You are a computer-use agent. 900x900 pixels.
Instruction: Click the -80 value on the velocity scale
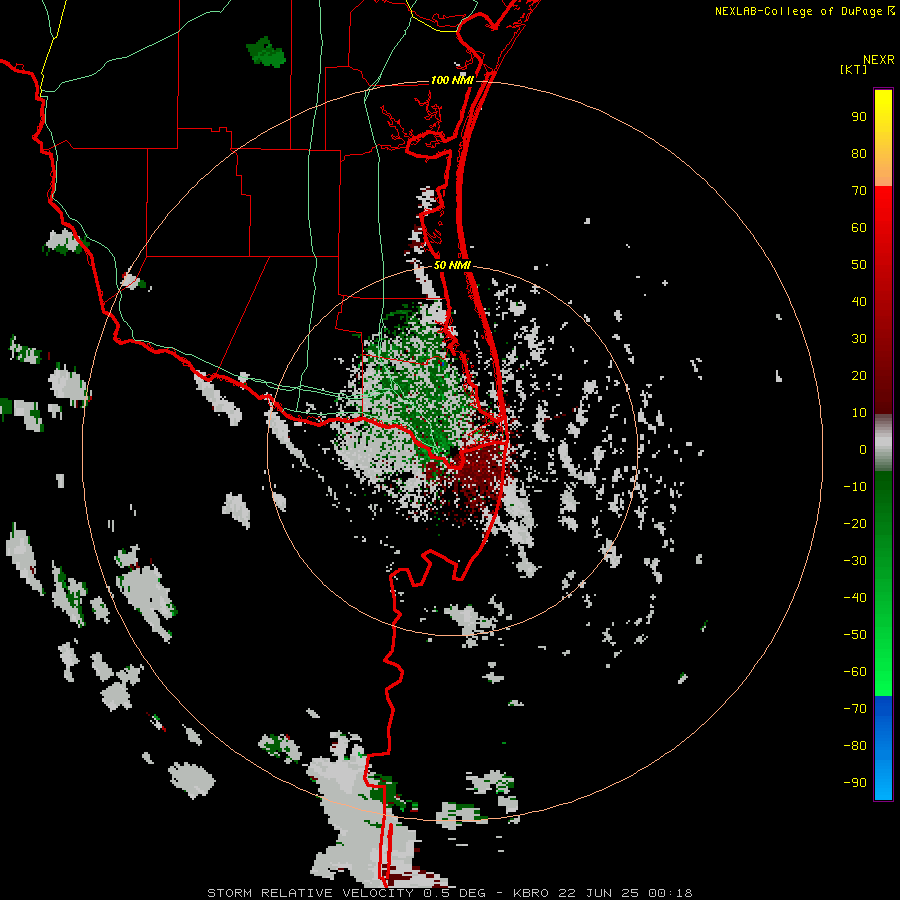click(855, 746)
